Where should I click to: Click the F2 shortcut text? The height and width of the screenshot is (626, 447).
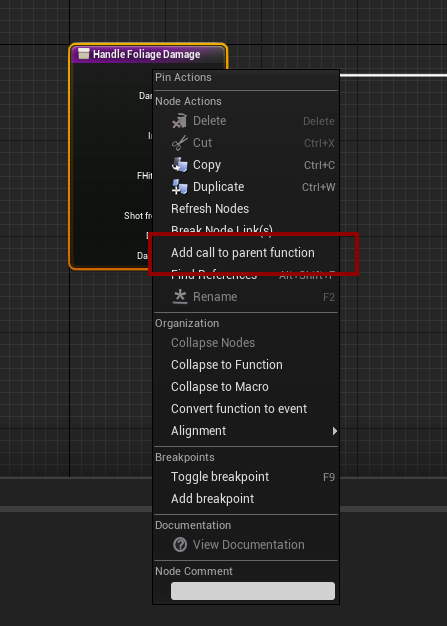tap(329, 297)
